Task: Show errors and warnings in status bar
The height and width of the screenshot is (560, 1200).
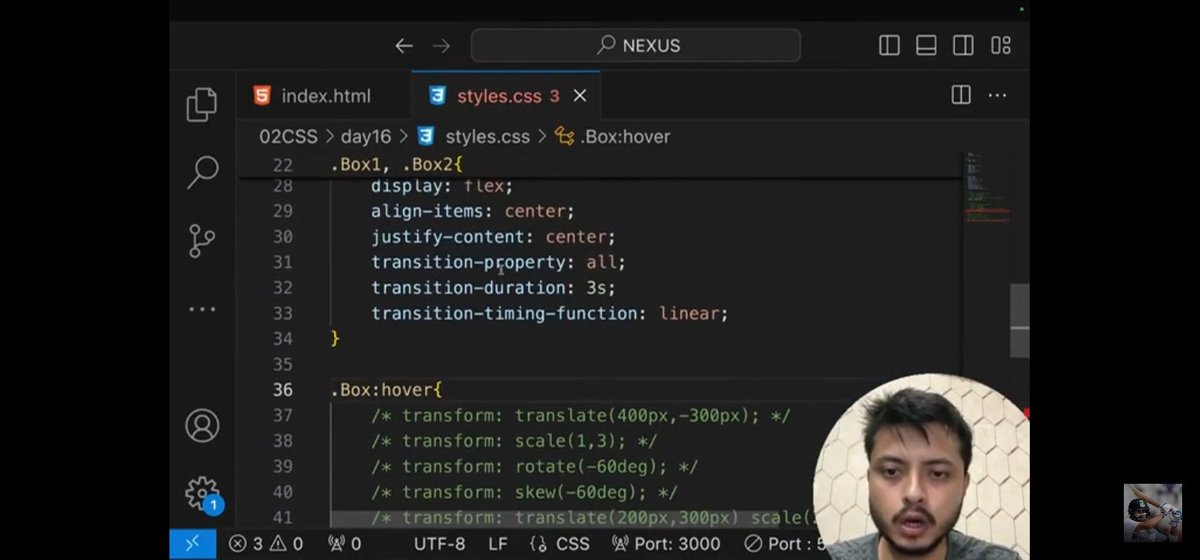Action: pyautogui.click(x=265, y=544)
